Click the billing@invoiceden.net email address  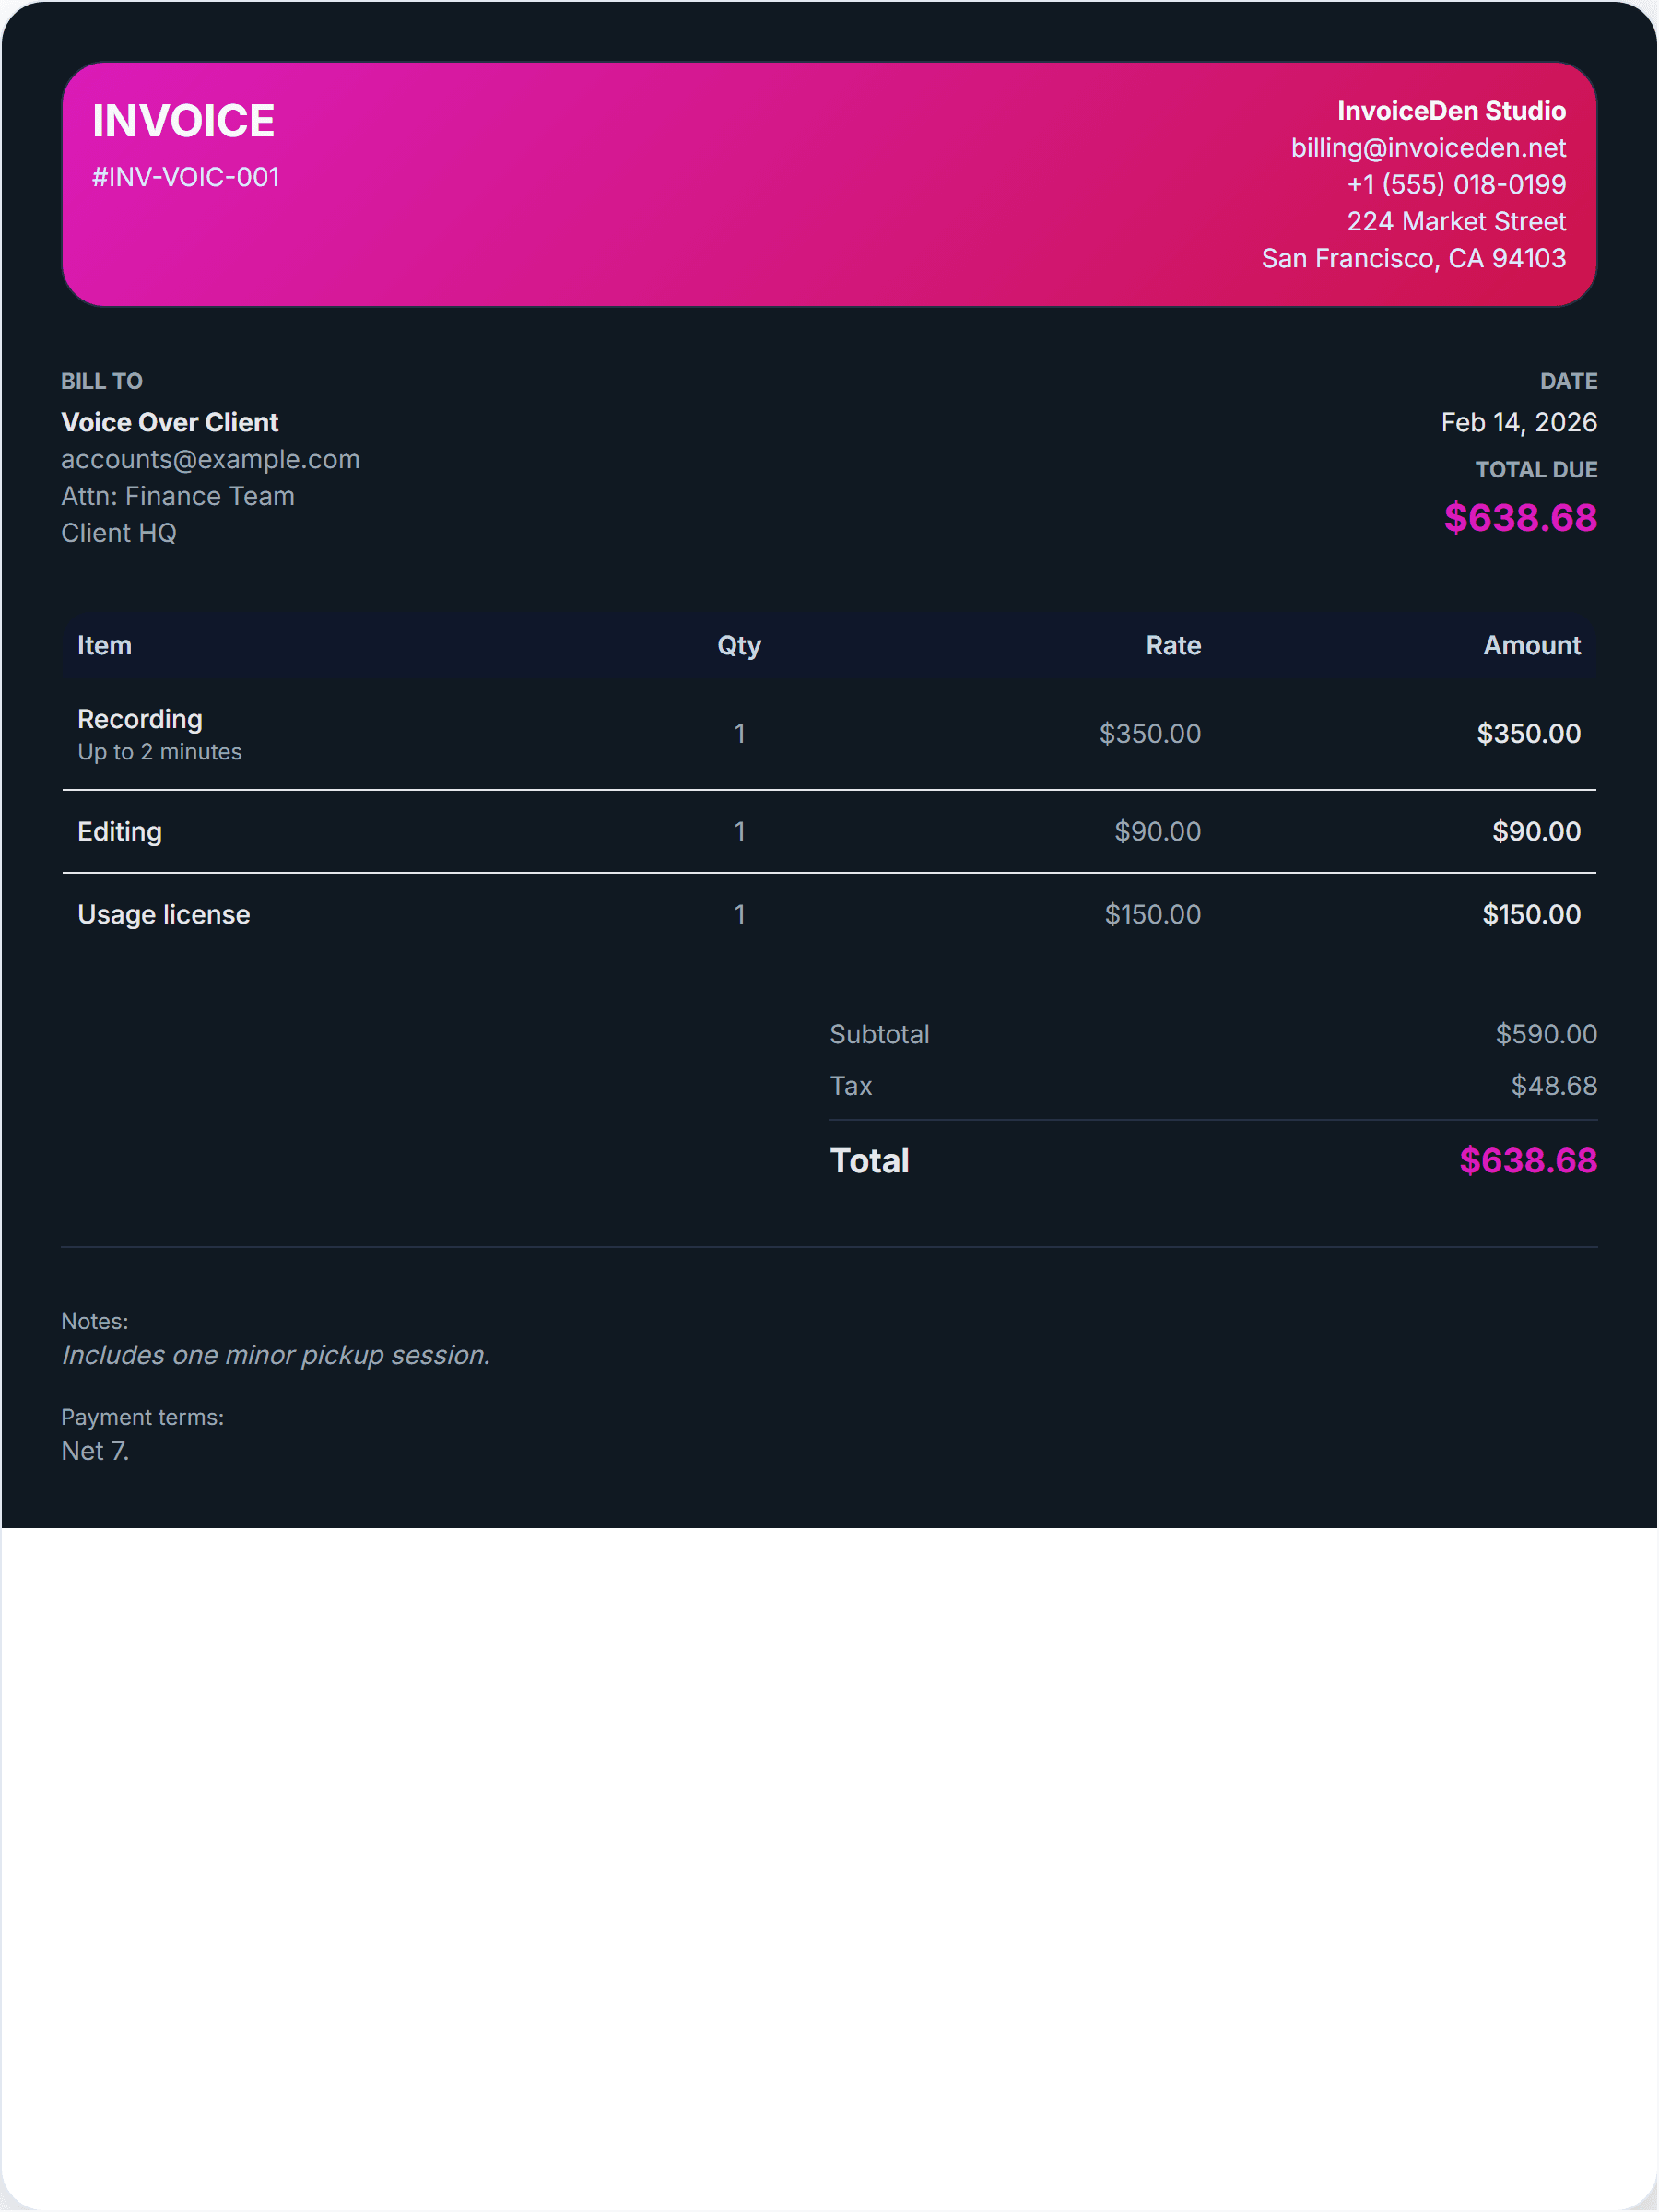[1427, 148]
